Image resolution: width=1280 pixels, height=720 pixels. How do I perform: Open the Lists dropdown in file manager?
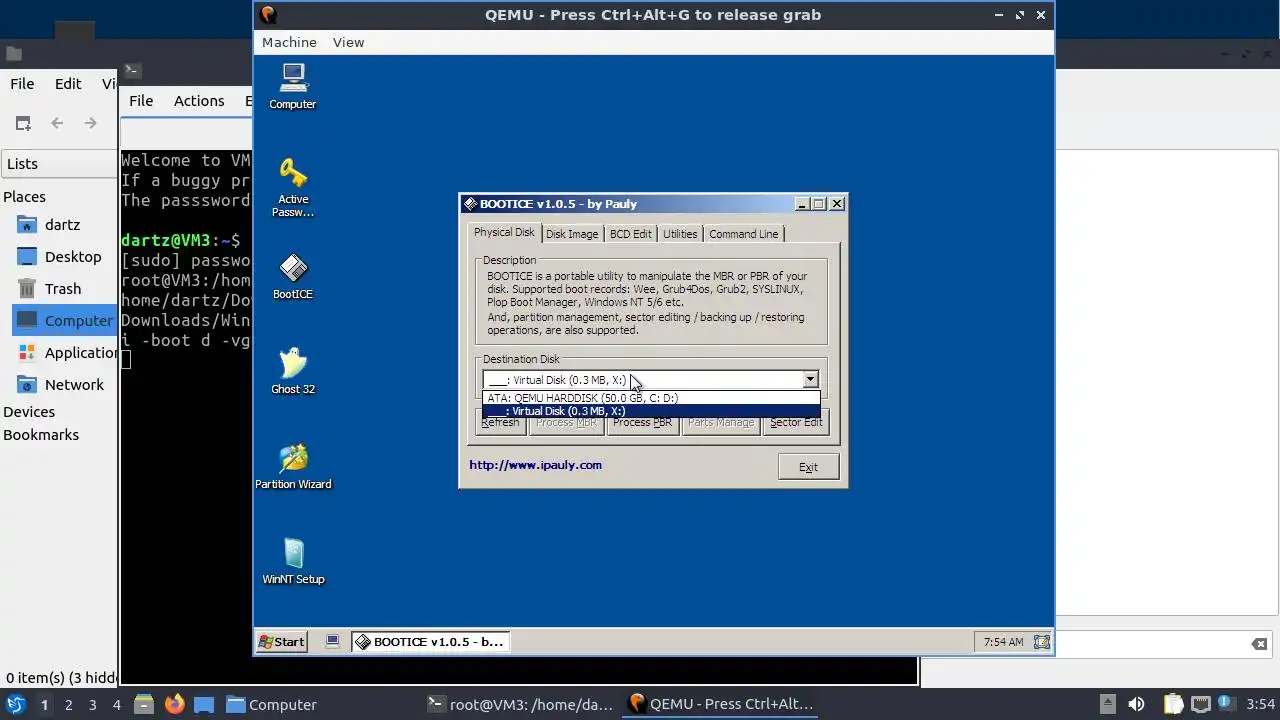(60, 164)
